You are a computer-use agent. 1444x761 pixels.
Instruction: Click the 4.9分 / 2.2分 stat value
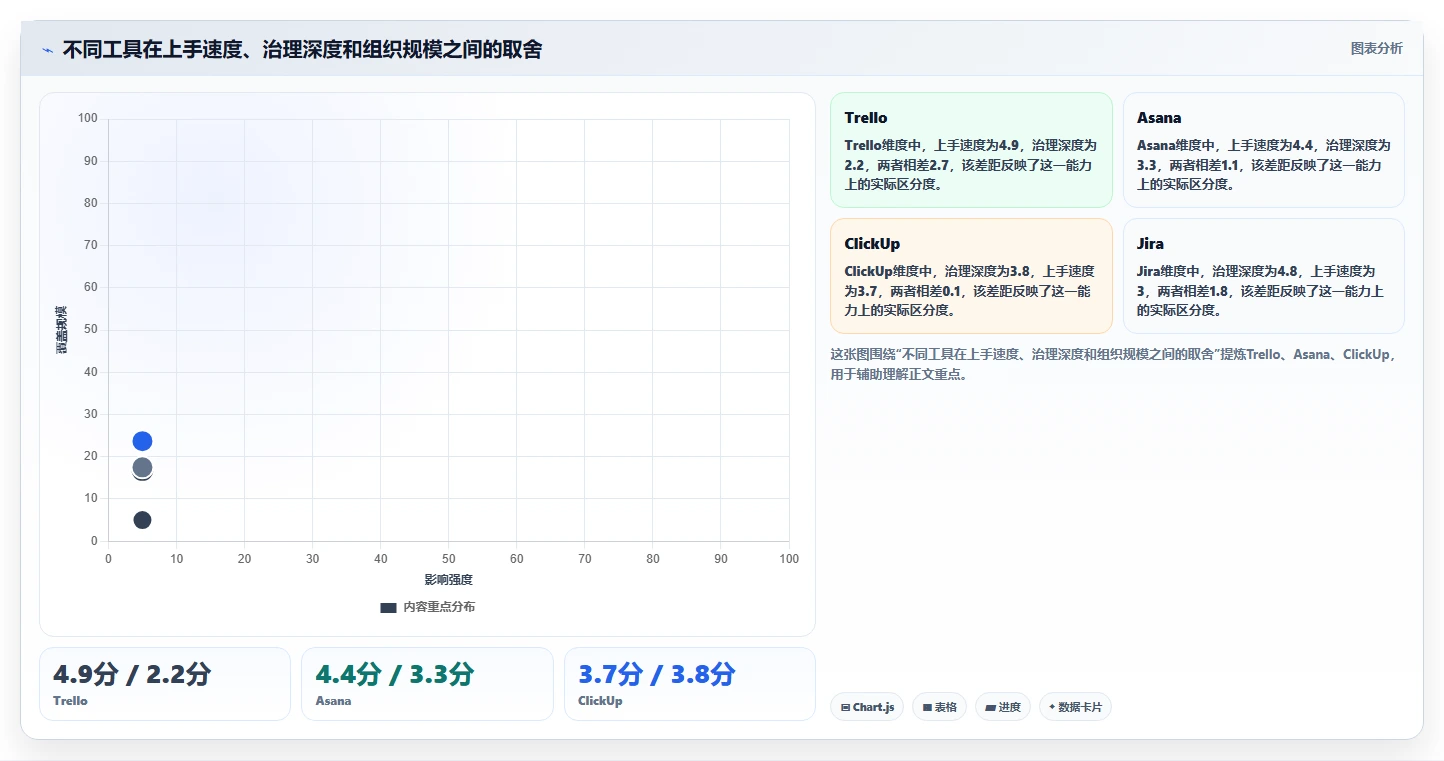click(132, 674)
